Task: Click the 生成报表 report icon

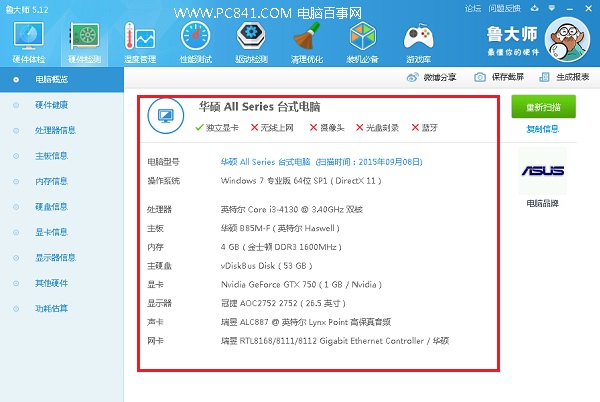Action: coord(544,77)
